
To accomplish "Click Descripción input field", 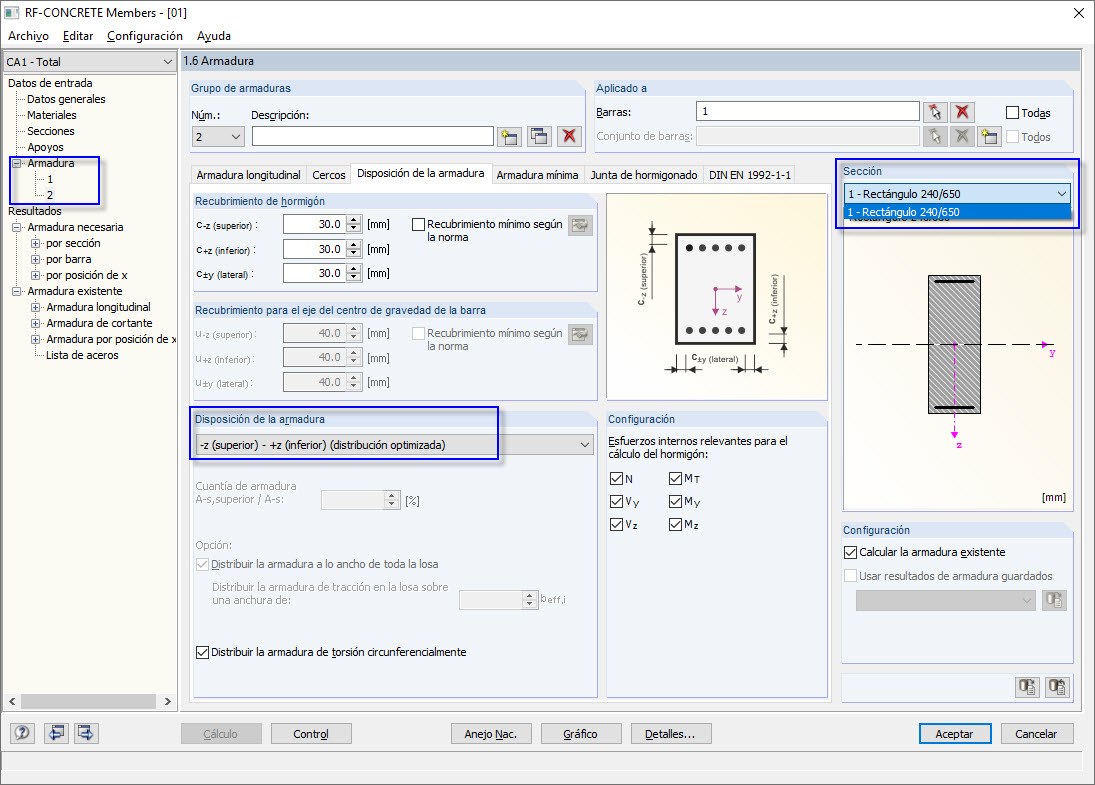I will (373, 136).
